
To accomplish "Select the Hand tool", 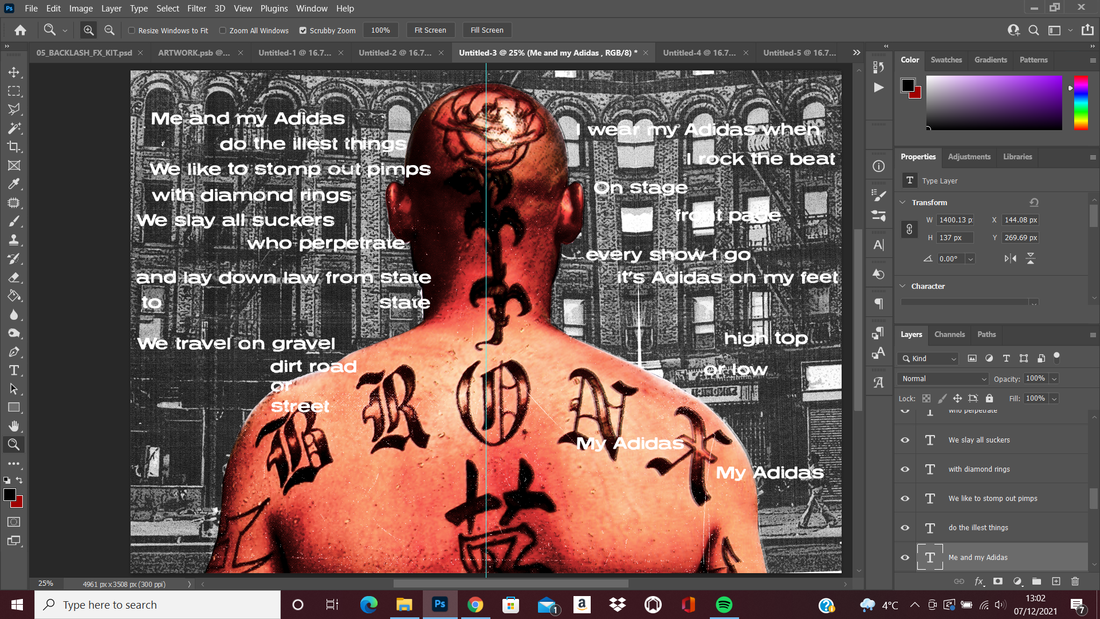I will pos(14,426).
